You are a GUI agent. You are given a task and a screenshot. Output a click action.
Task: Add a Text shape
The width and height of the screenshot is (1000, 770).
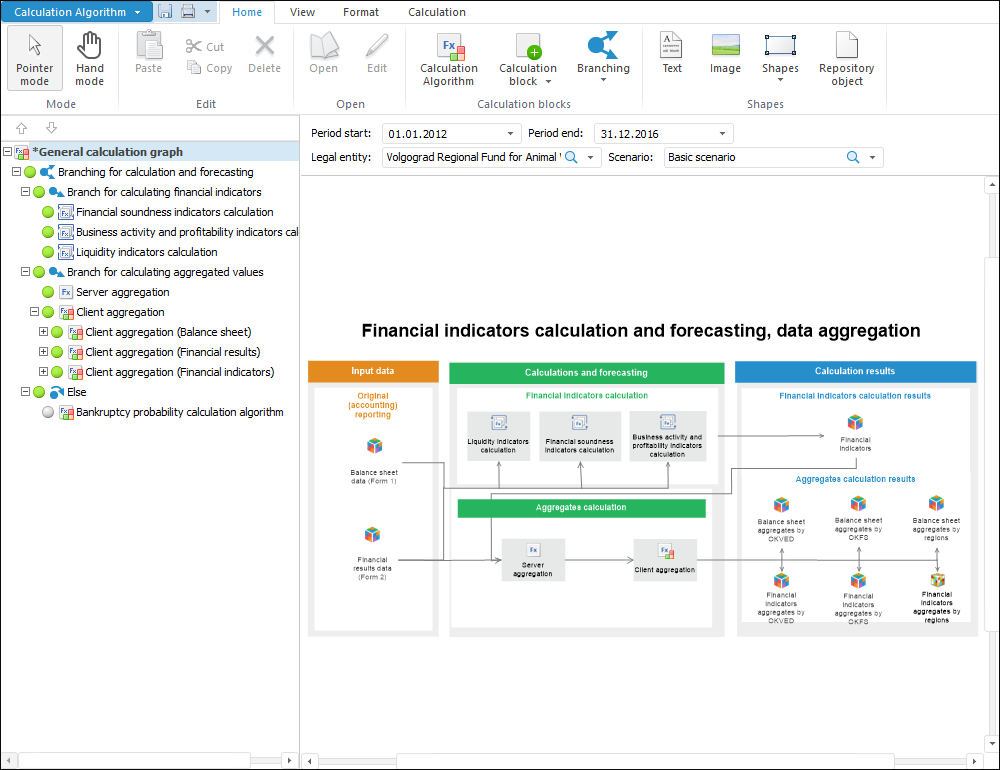671,53
